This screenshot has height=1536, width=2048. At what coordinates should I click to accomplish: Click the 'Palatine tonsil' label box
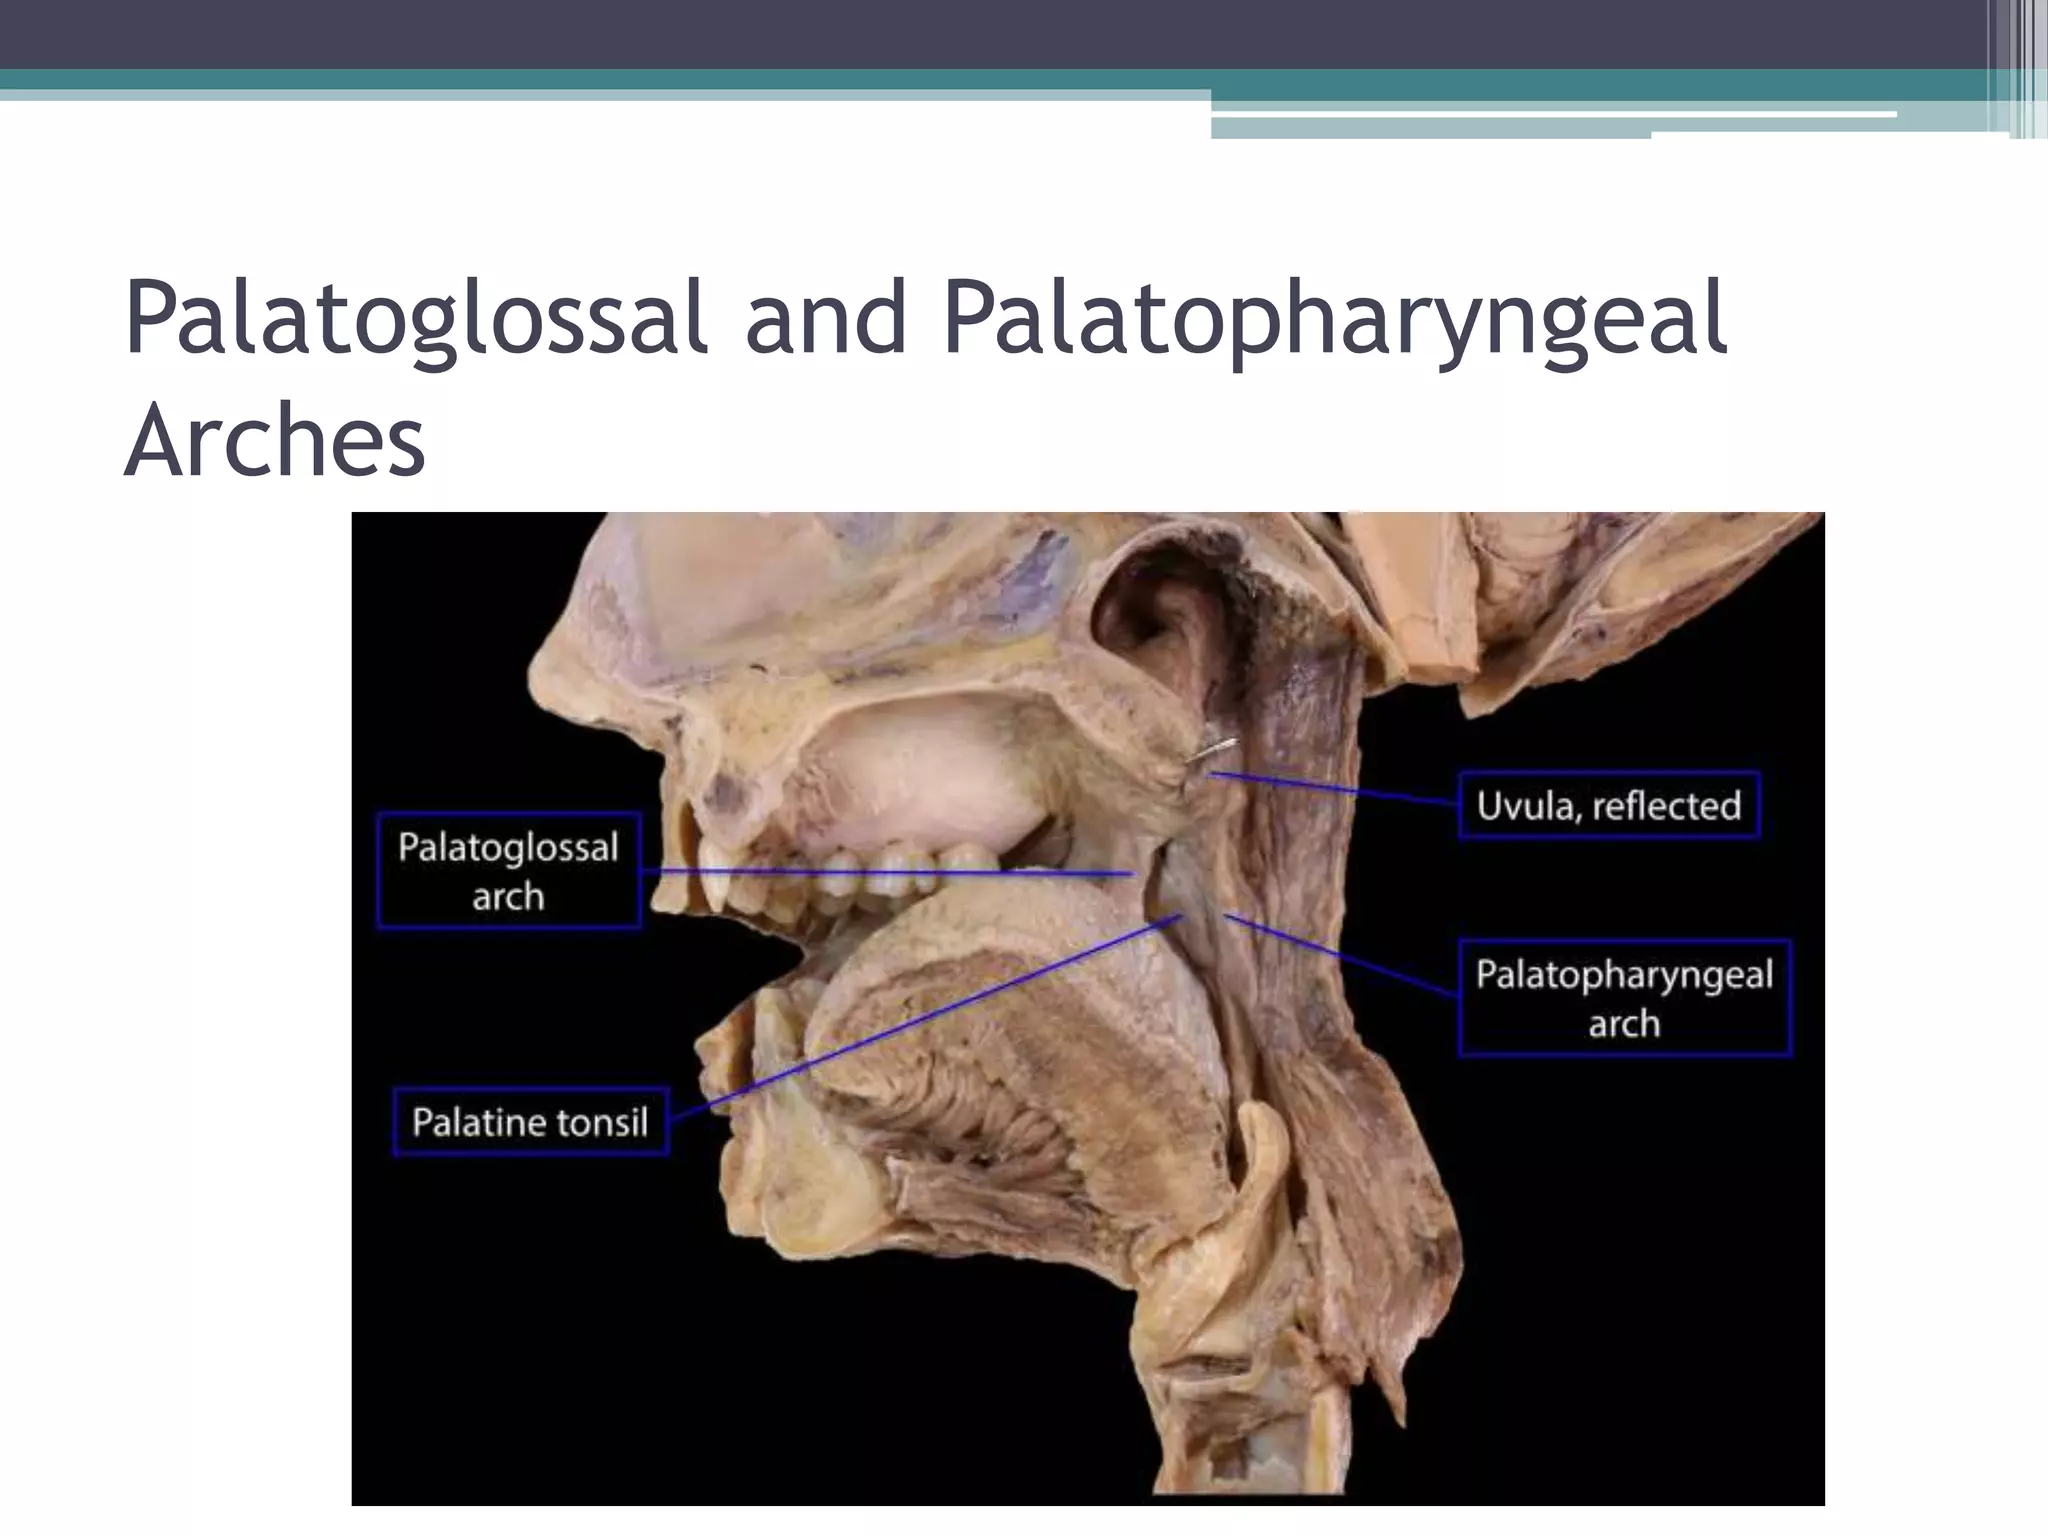coord(530,1122)
